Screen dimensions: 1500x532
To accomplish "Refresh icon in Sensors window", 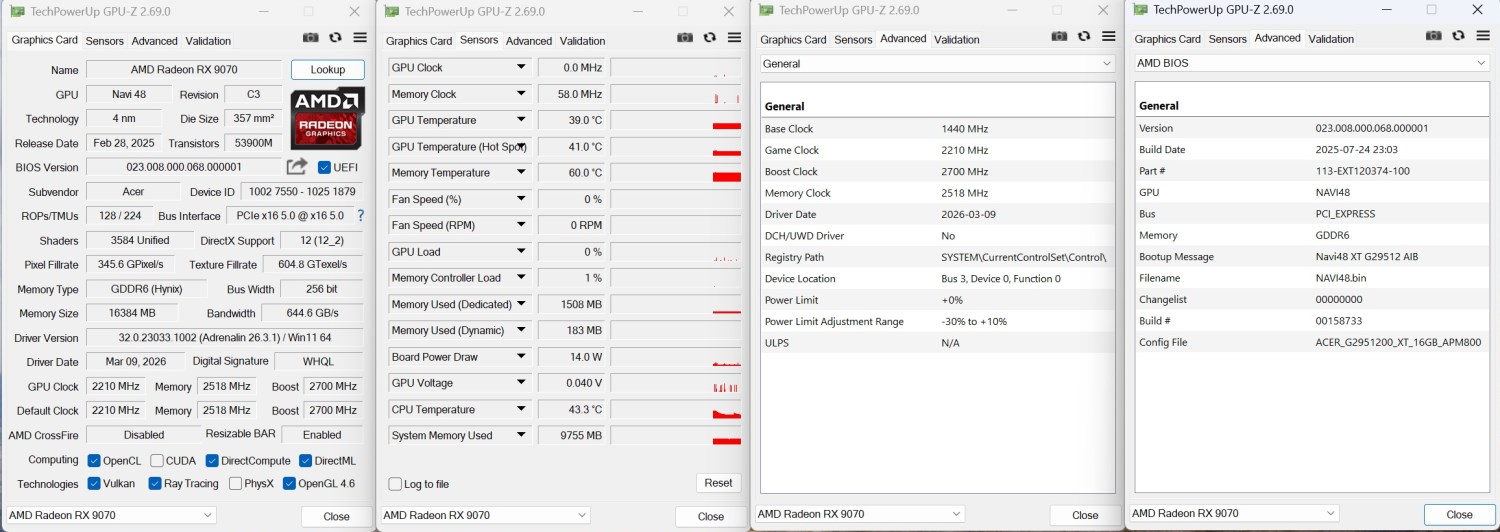I will coord(710,37).
